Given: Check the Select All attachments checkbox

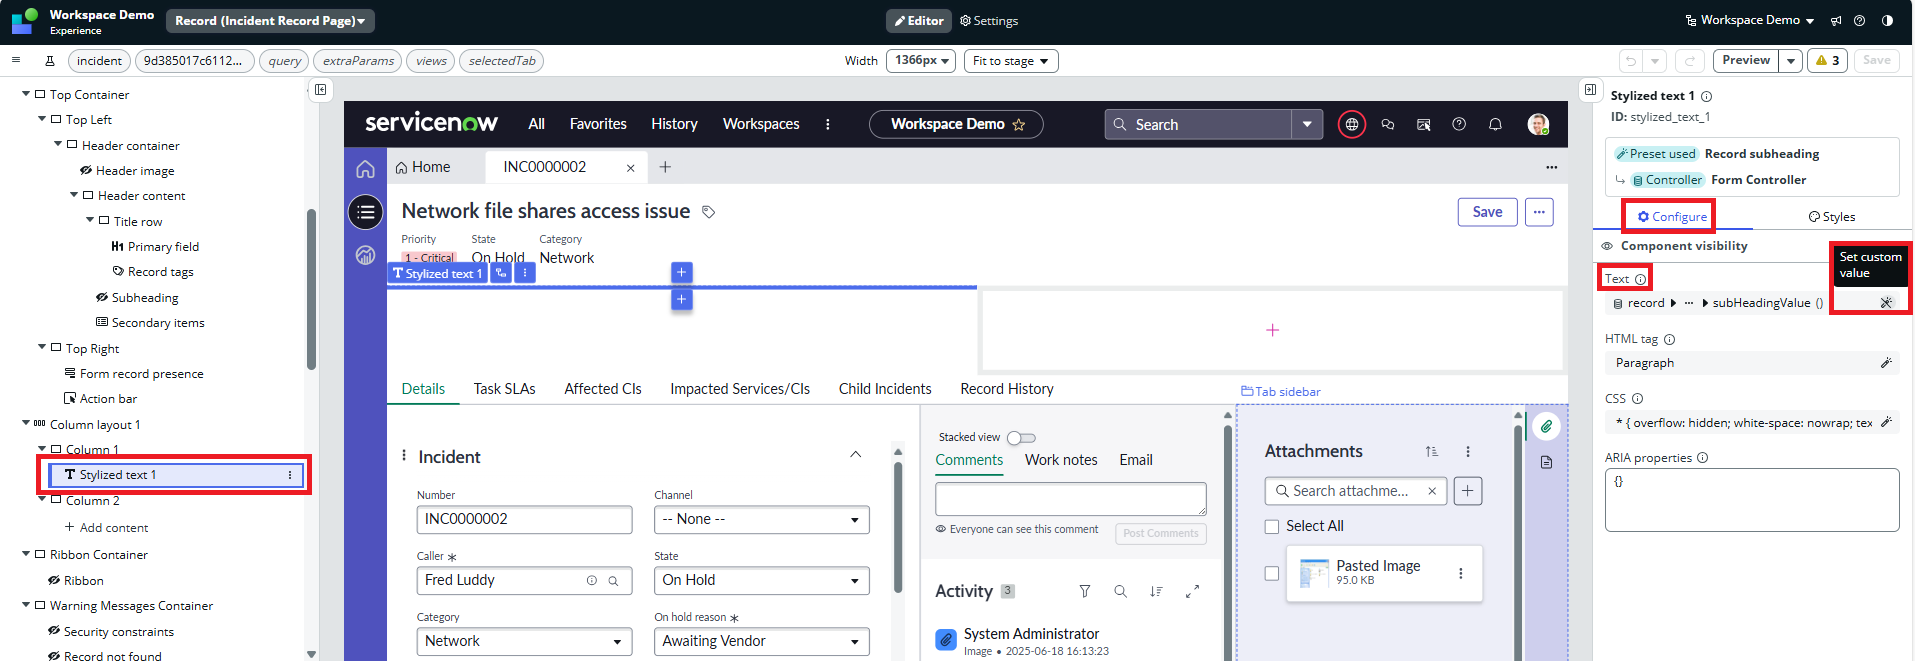Looking at the screenshot, I should tap(1272, 527).
